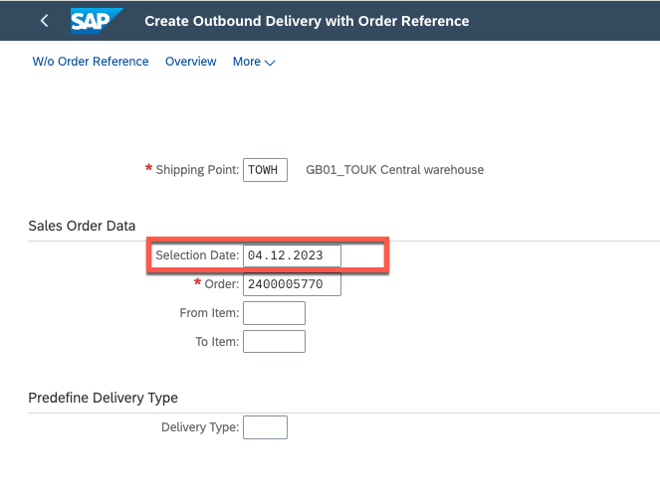This screenshot has width=660, height=495.
Task: Click the Order number input field
Action: (292, 285)
